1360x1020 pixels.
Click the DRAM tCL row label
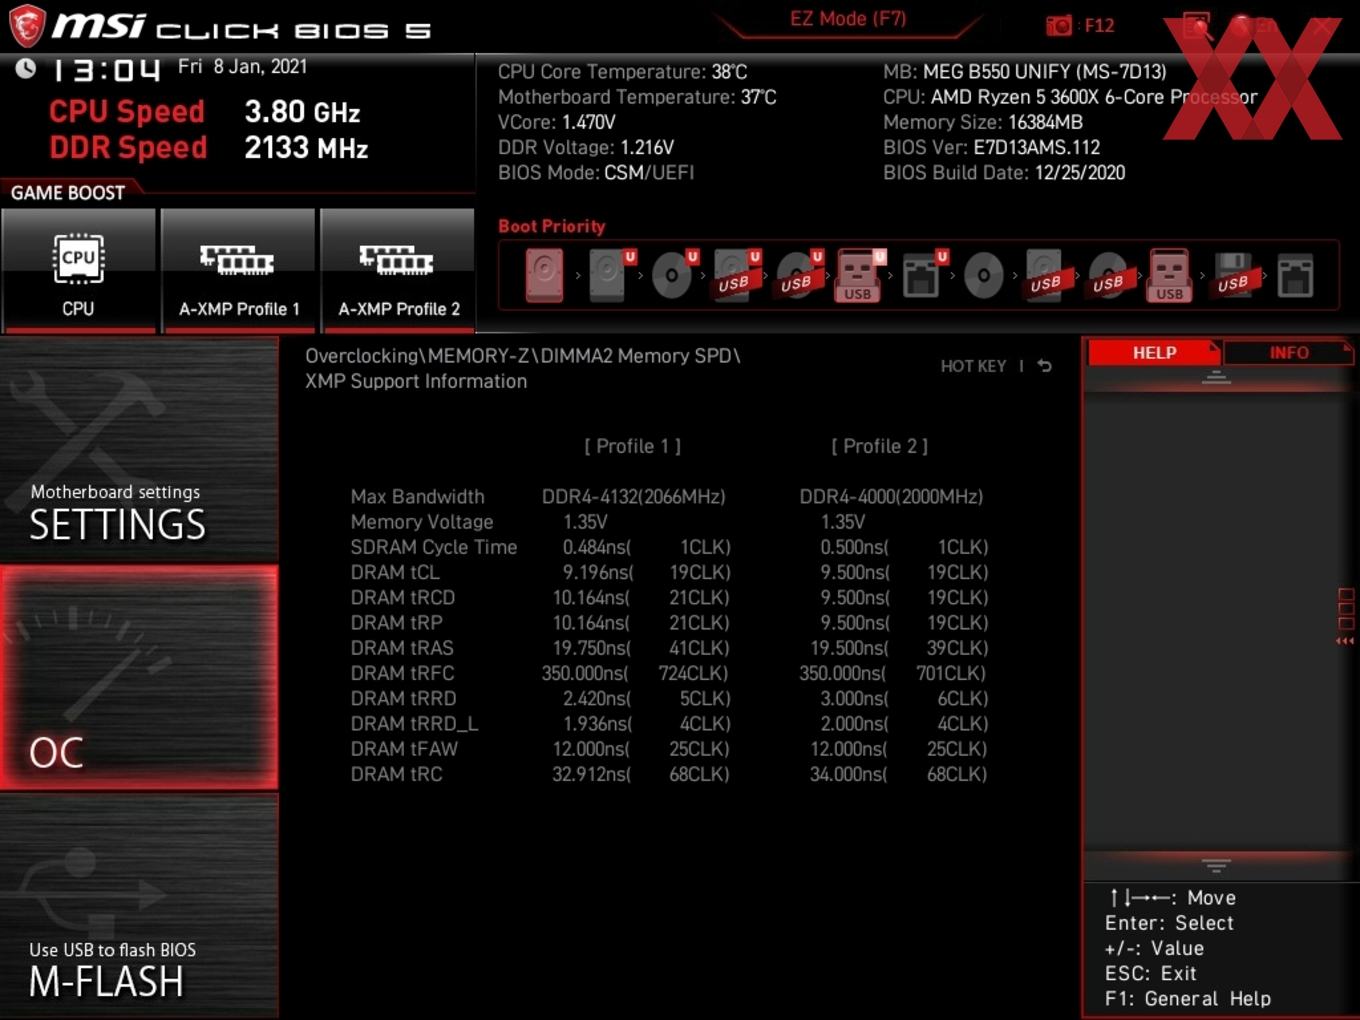(395, 572)
